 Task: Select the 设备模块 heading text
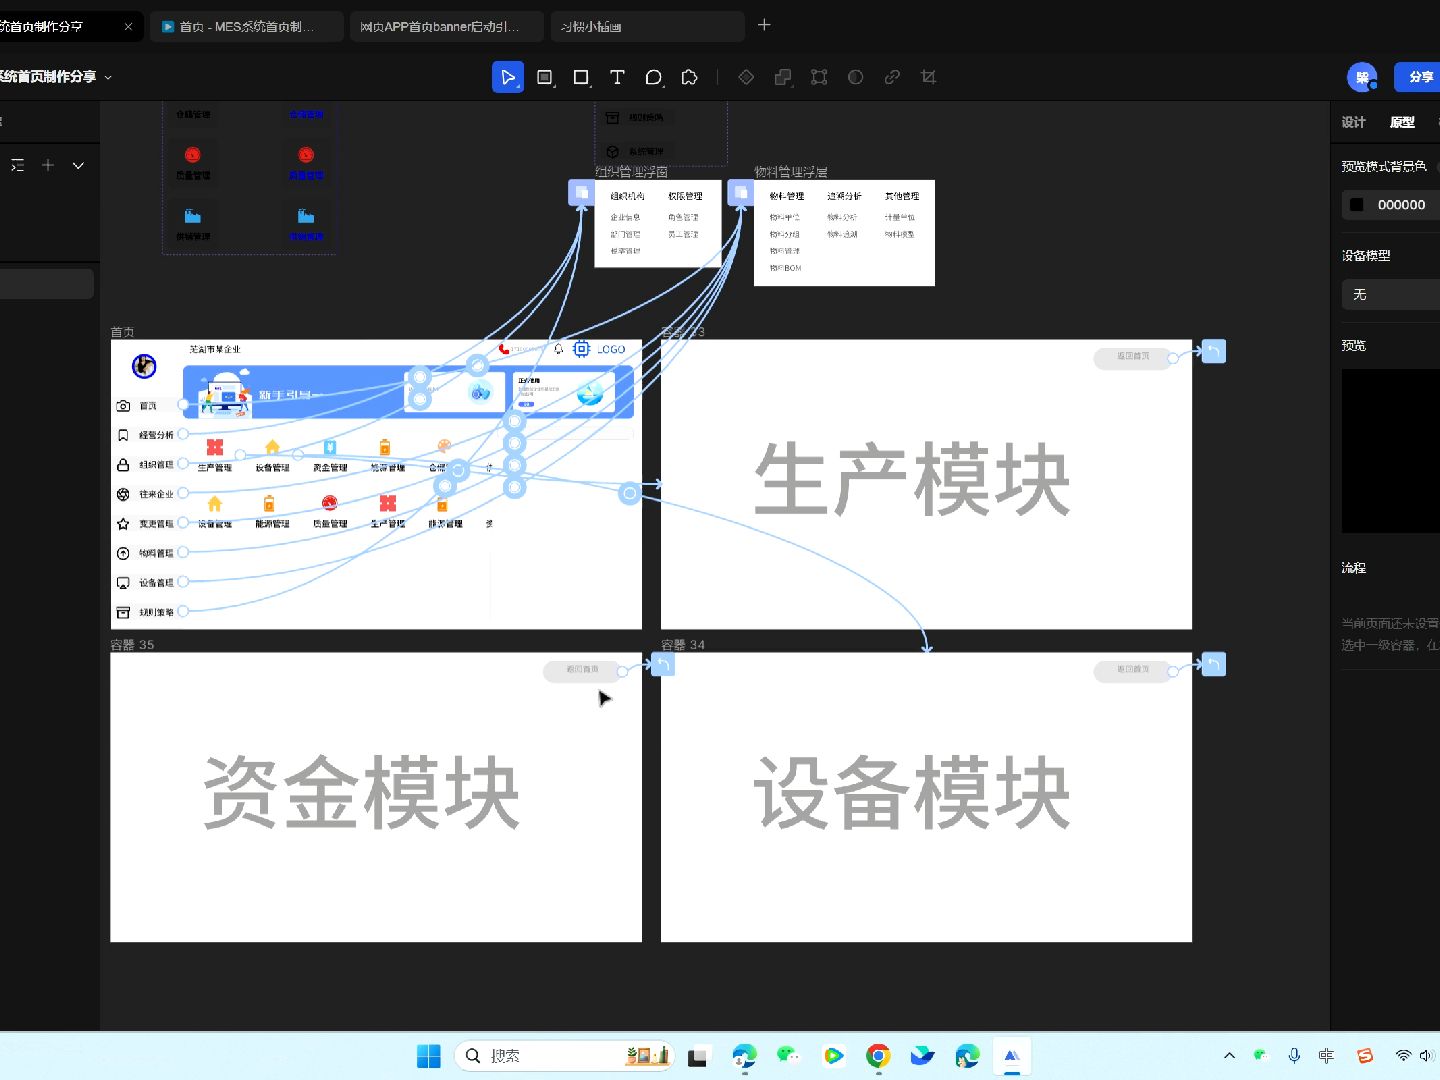click(x=912, y=793)
